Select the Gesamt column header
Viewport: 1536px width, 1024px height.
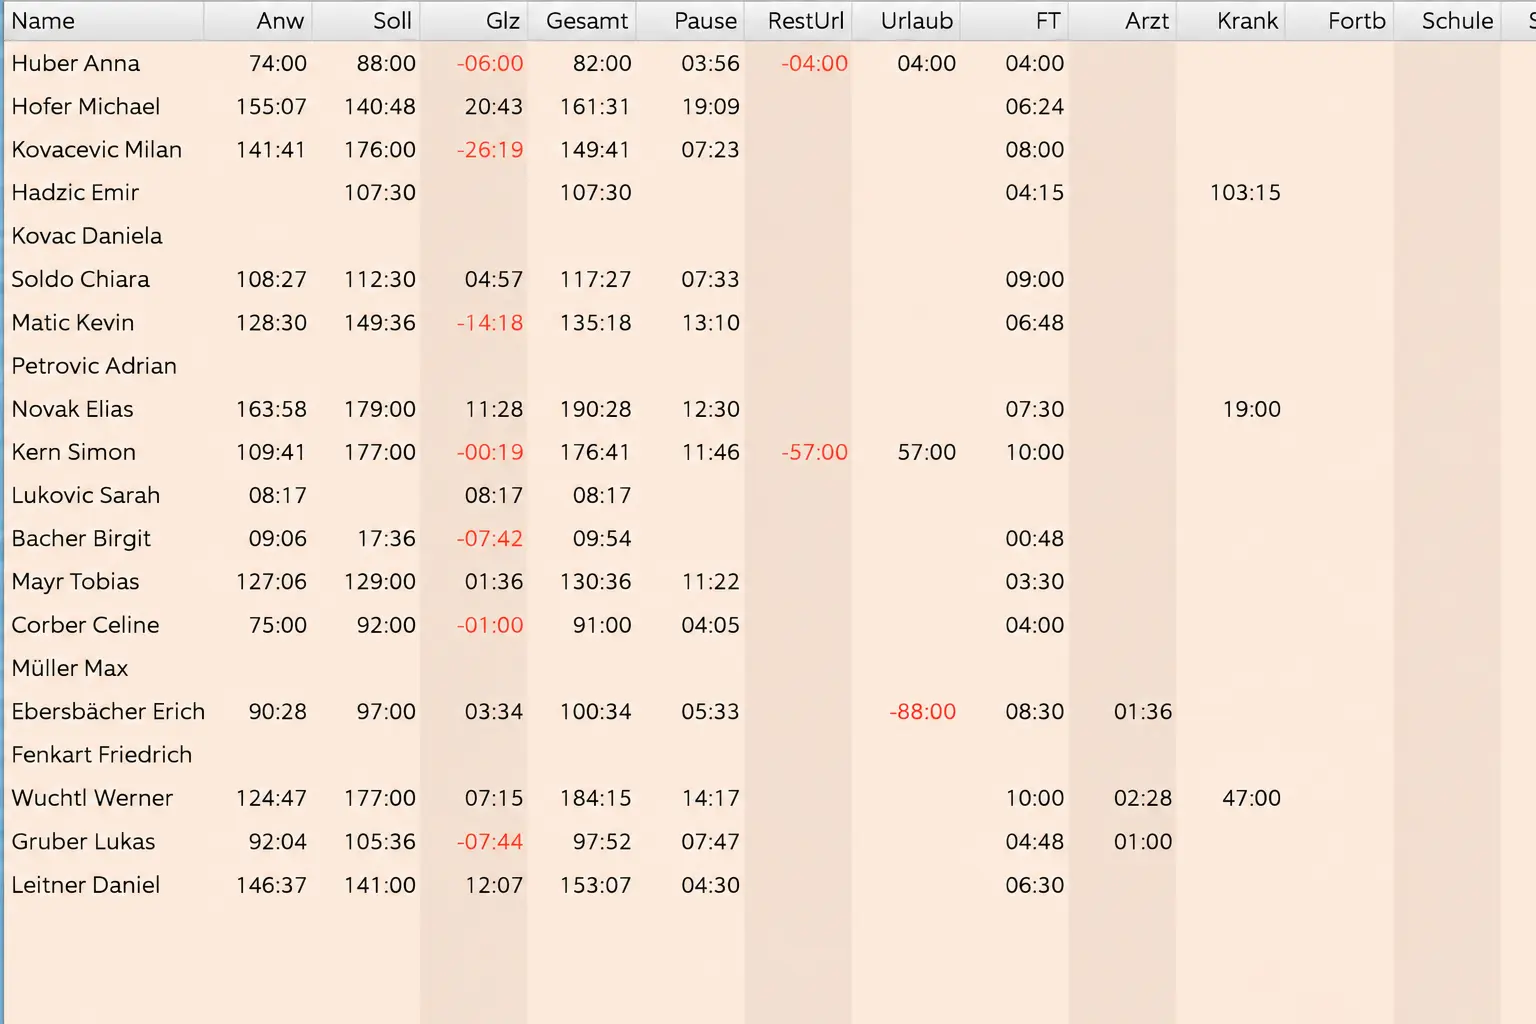coord(582,21)
